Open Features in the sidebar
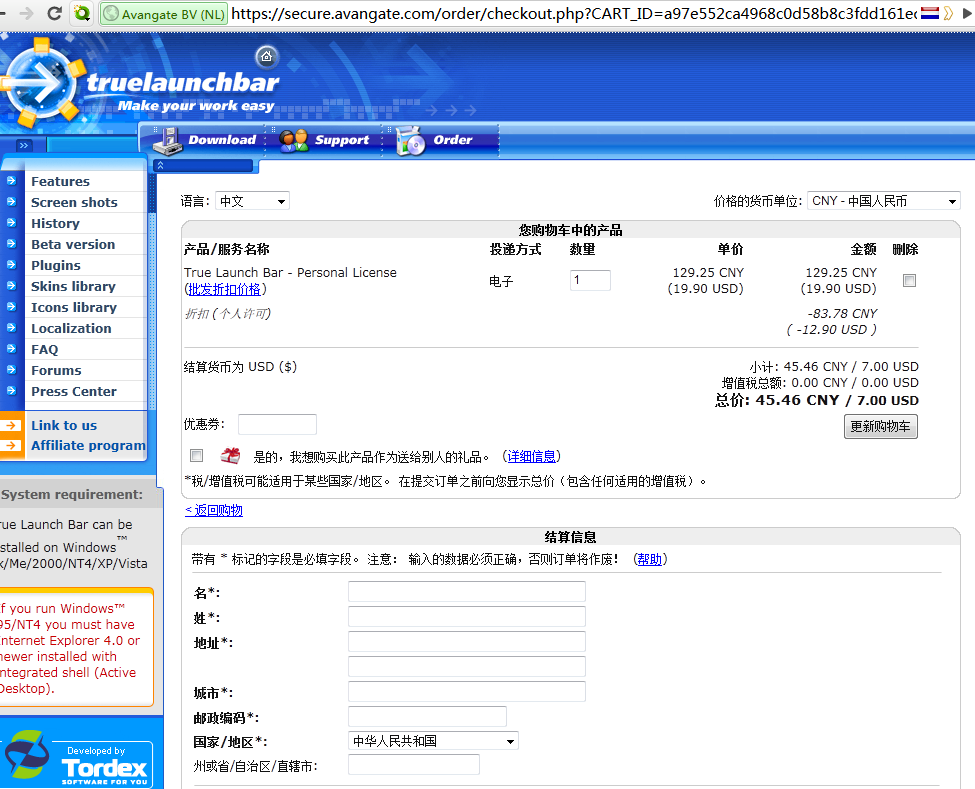 pos(60,182)
